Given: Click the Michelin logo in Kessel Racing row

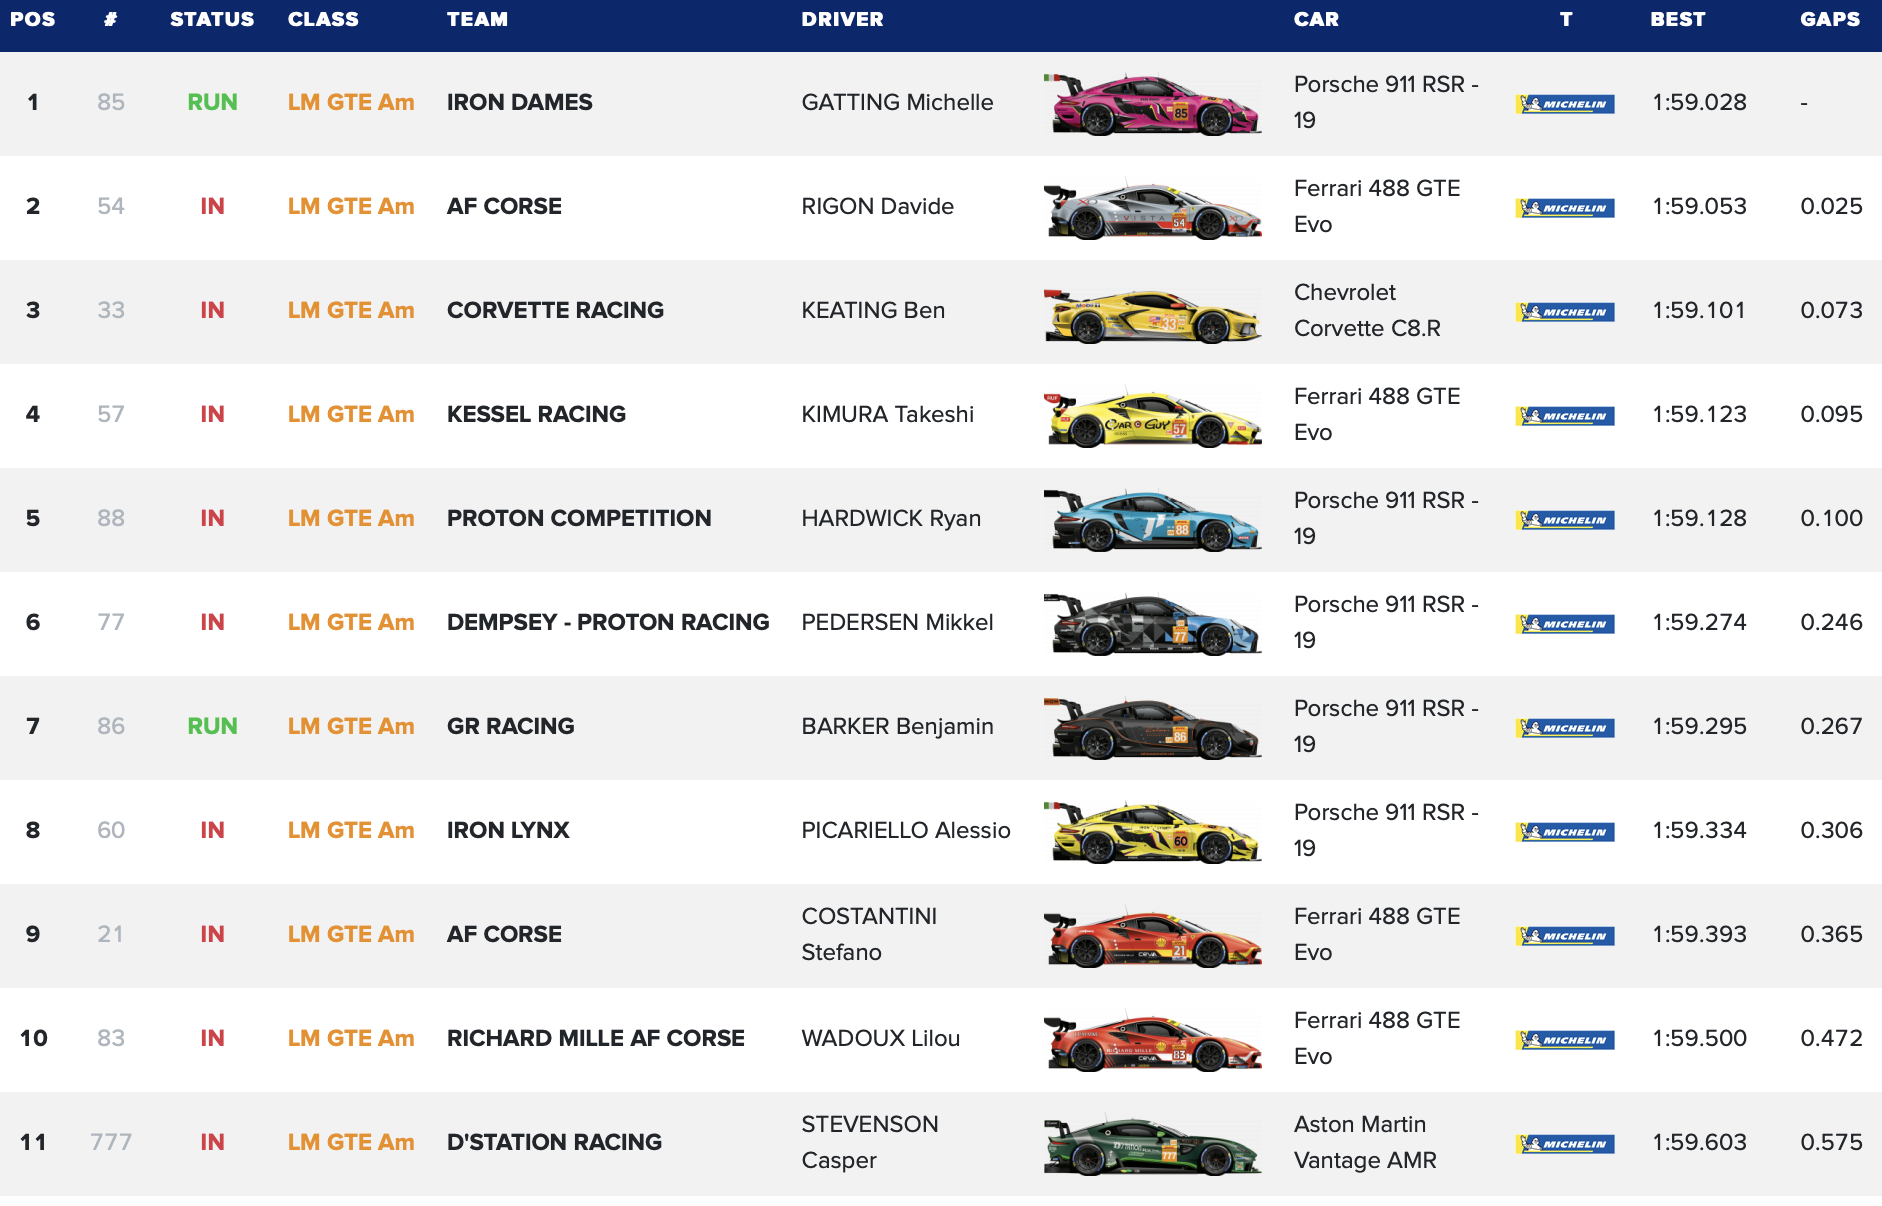Looking at the screenshot, I should tap(1565, 416).
